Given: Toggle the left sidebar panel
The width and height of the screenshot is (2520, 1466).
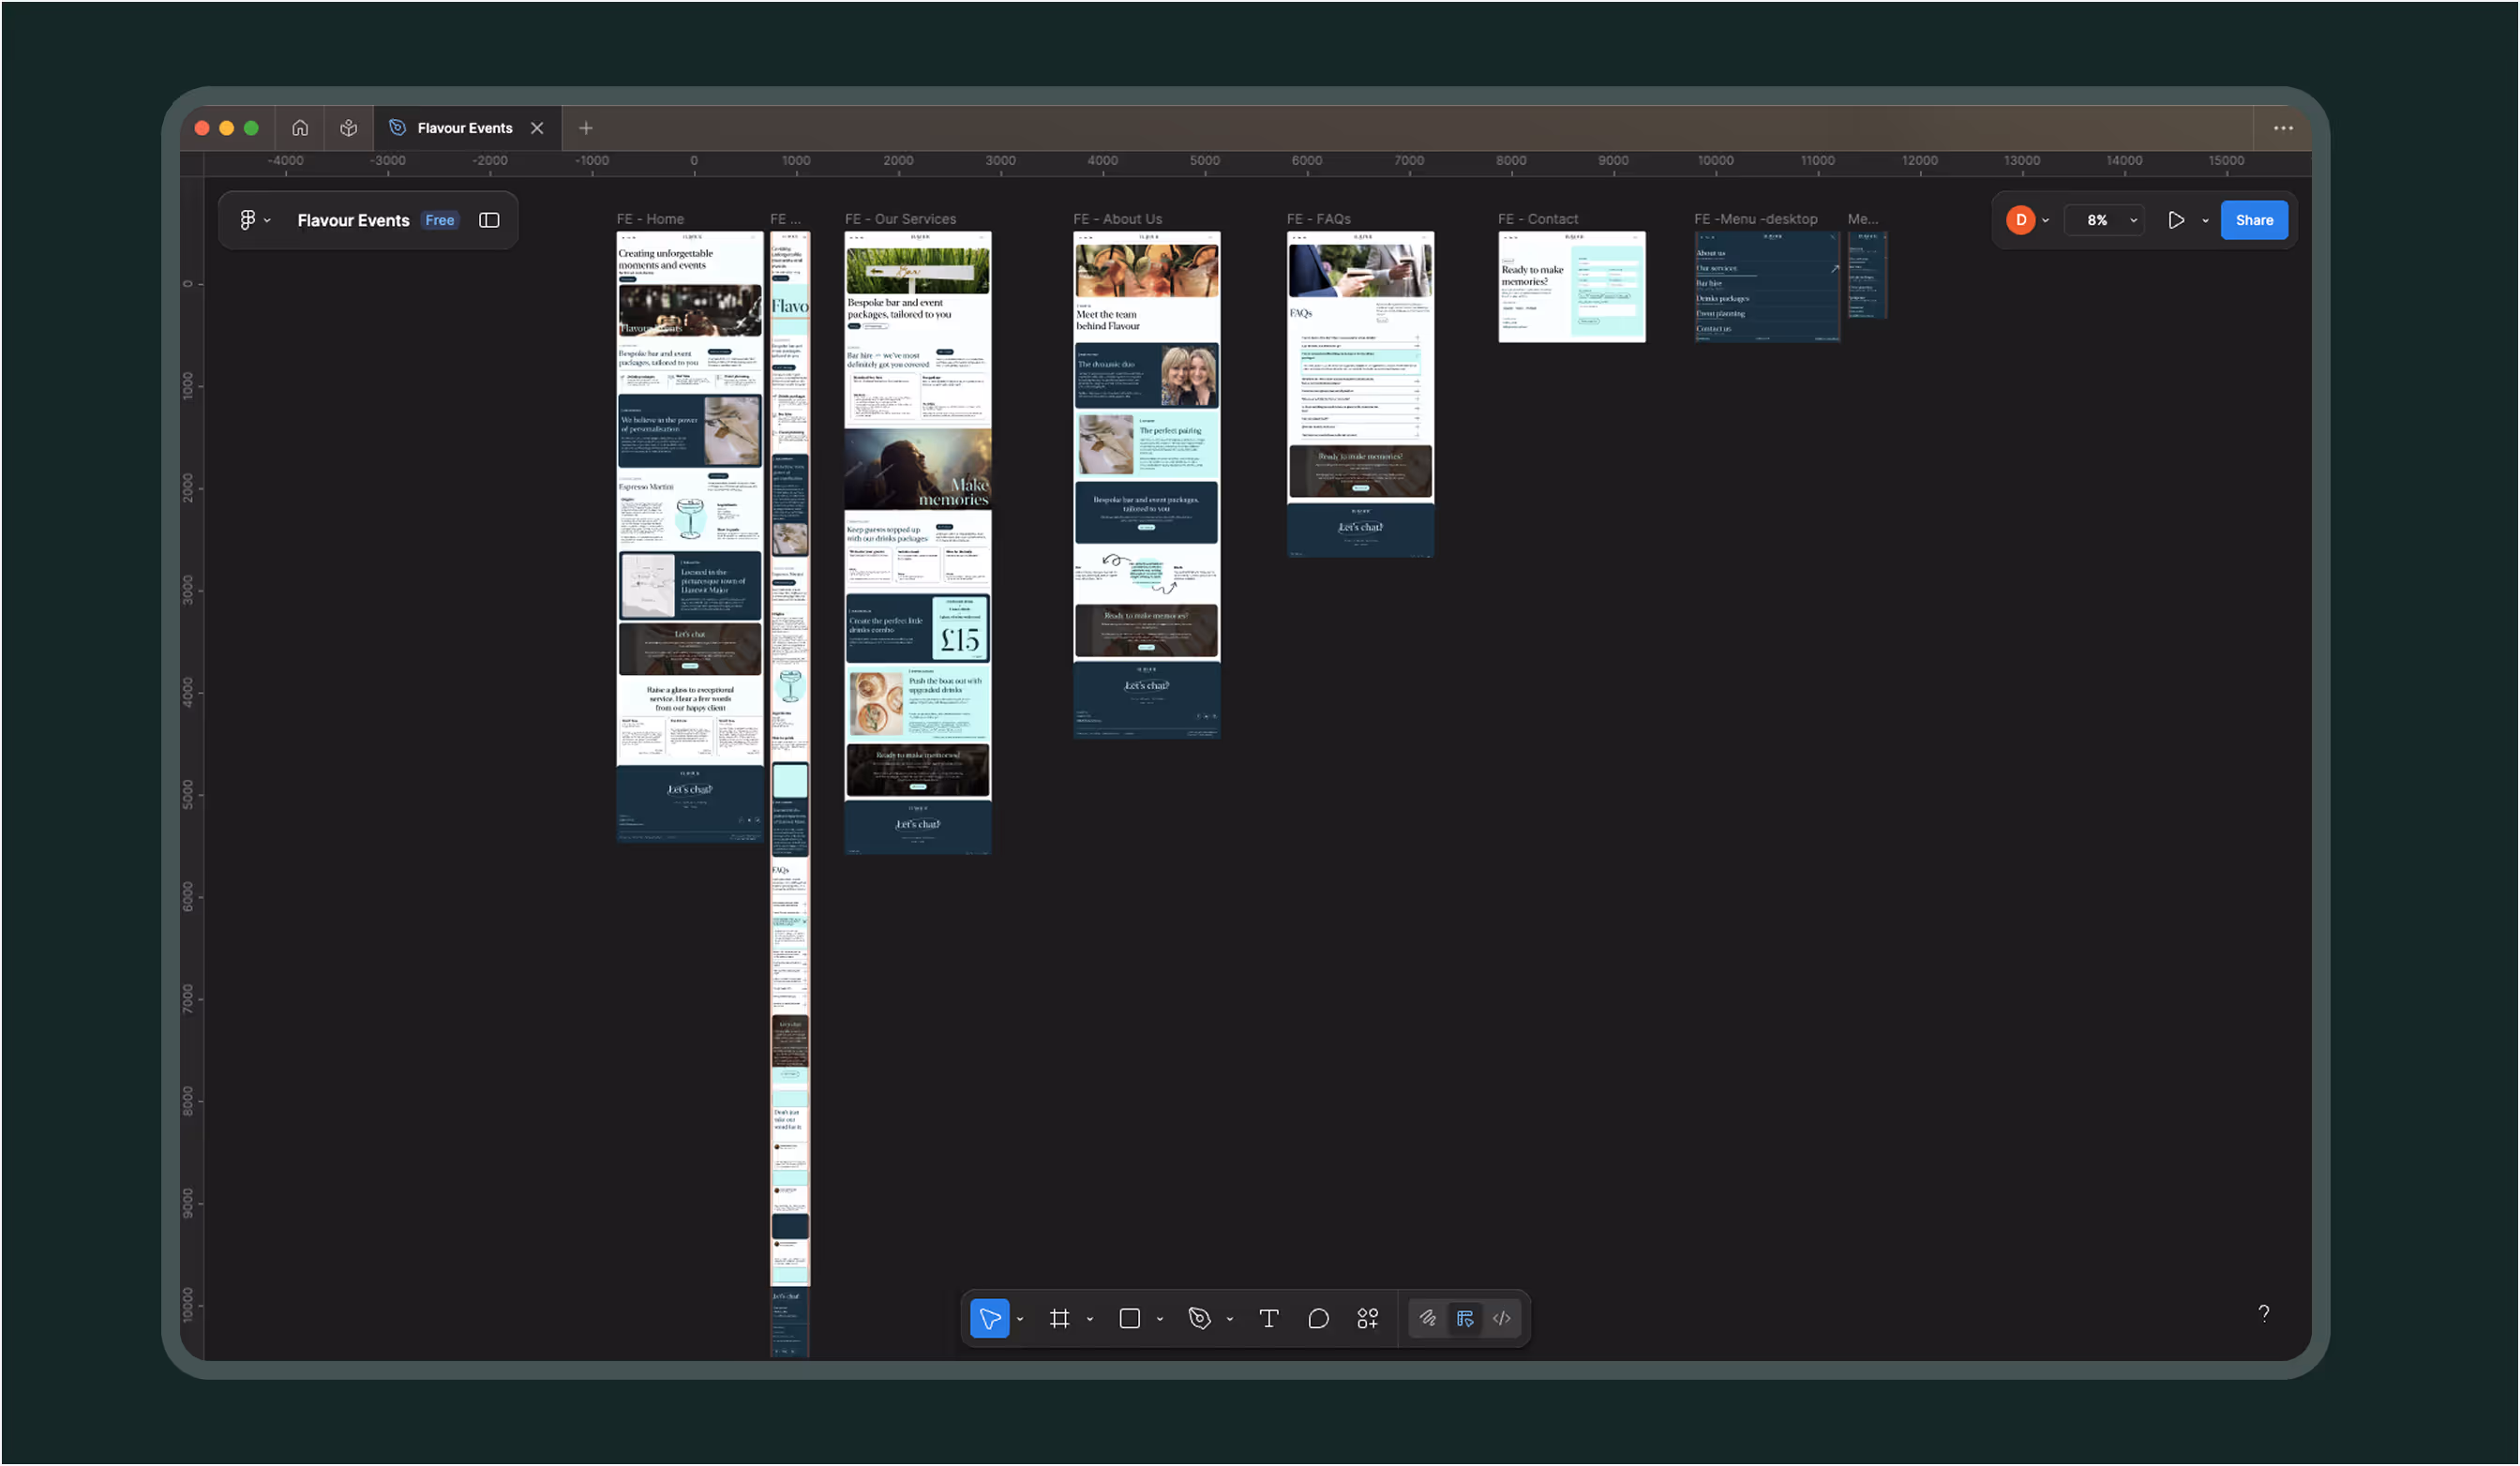Looking at the screenshot, I should [489, 219].
